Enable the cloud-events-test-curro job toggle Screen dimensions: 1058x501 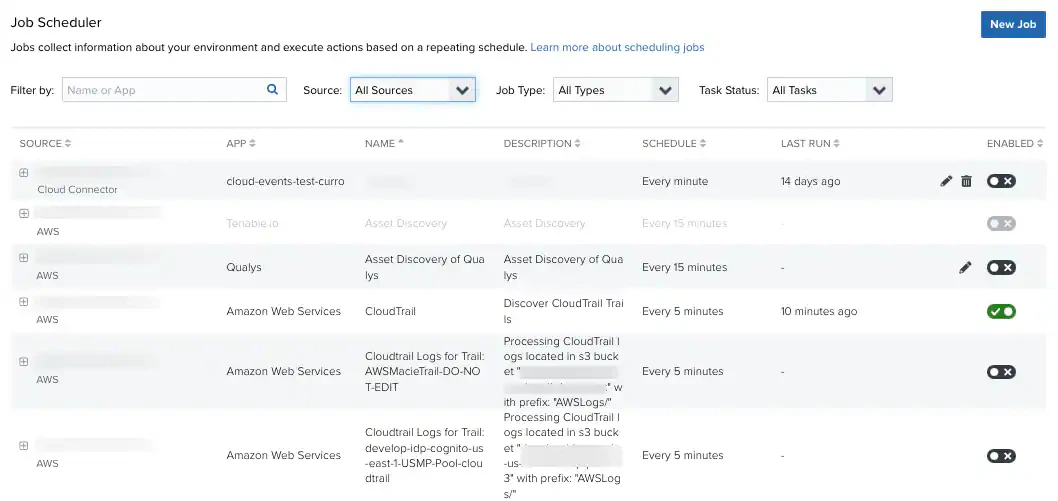[x=1001, y=181]
